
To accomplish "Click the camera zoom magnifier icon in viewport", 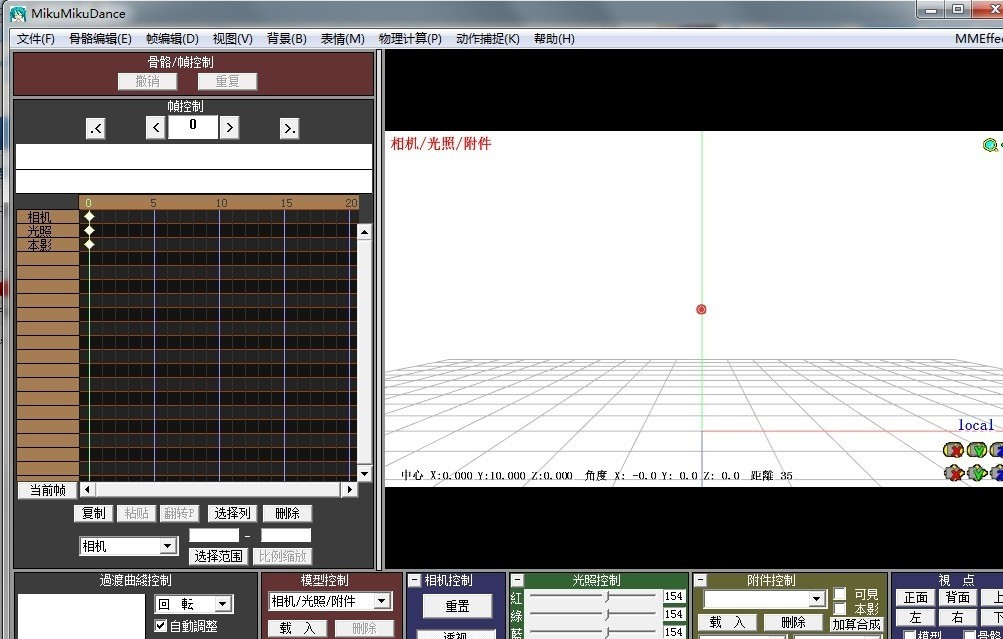I will [x=990, y=145].
